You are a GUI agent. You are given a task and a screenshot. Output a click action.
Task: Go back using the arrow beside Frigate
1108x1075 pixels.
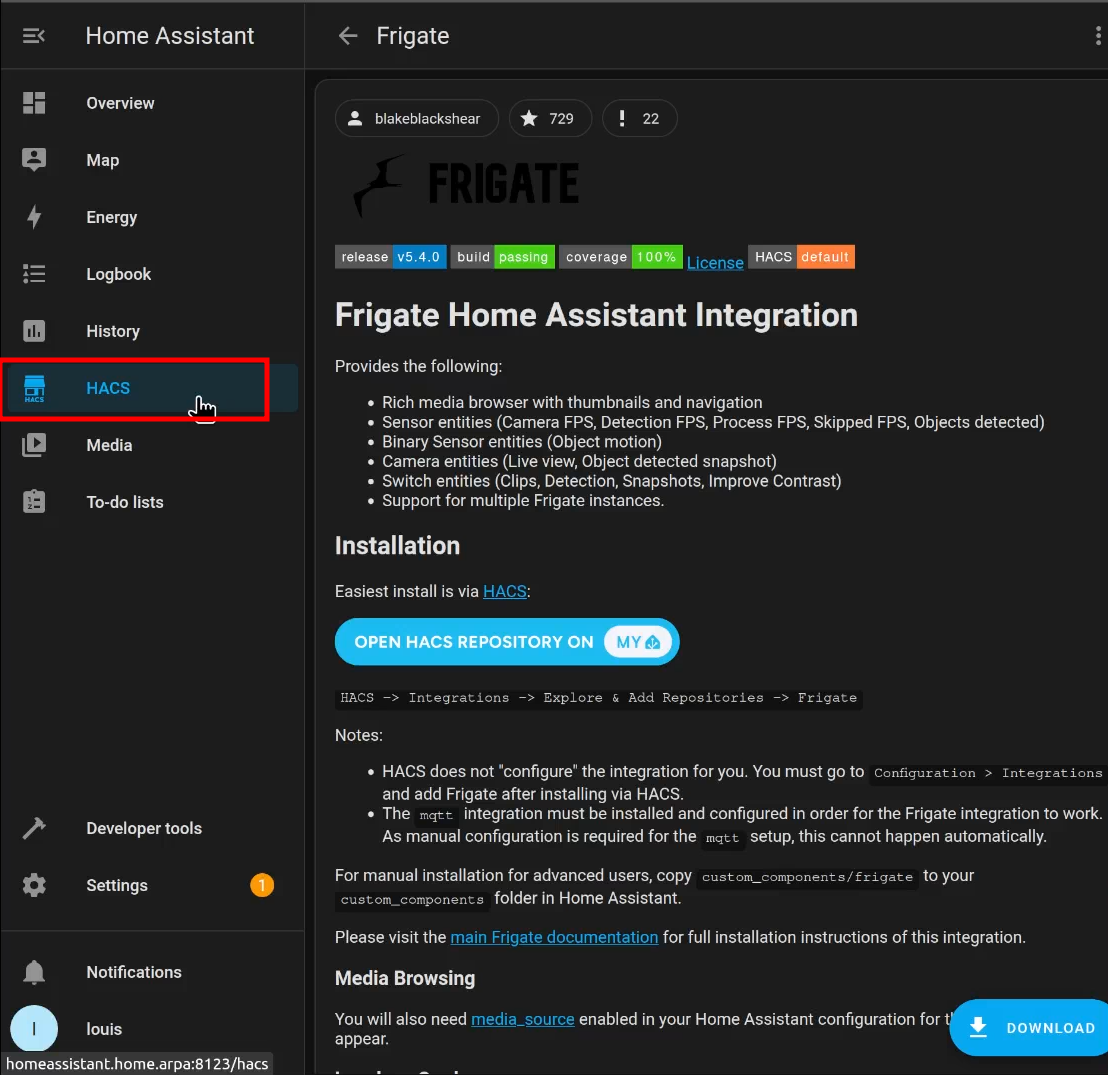tap(348, 36)
